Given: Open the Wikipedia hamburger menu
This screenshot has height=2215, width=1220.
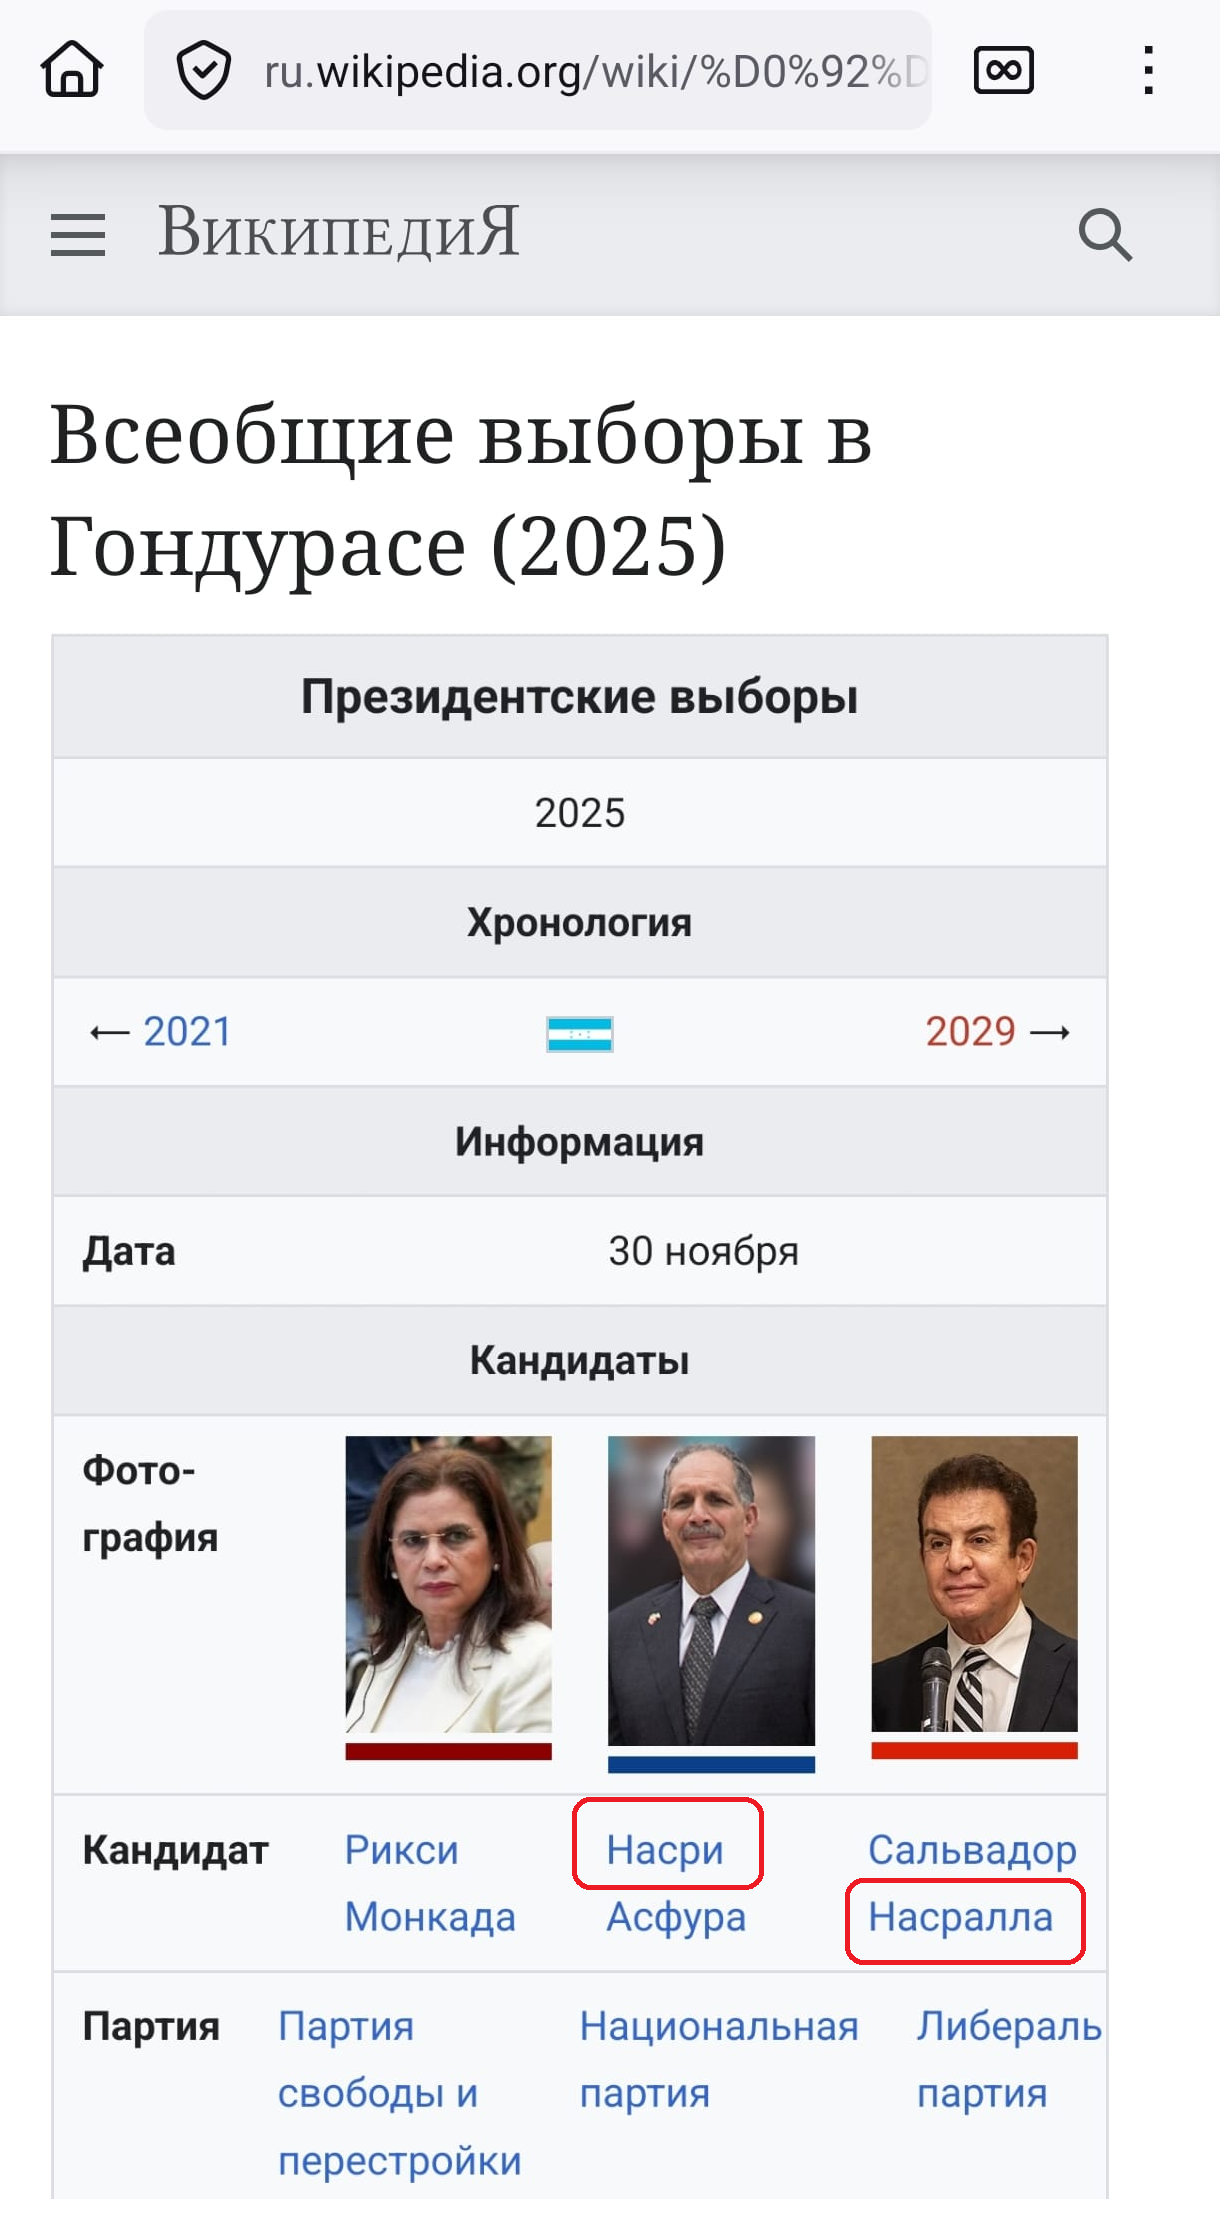Looking at the screenshot, I should [x=78, y=235].
